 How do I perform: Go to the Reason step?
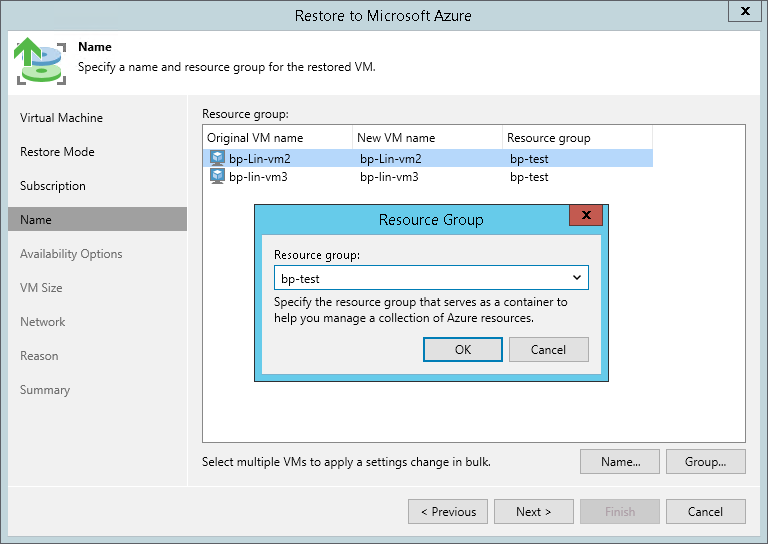coord(39,356)
